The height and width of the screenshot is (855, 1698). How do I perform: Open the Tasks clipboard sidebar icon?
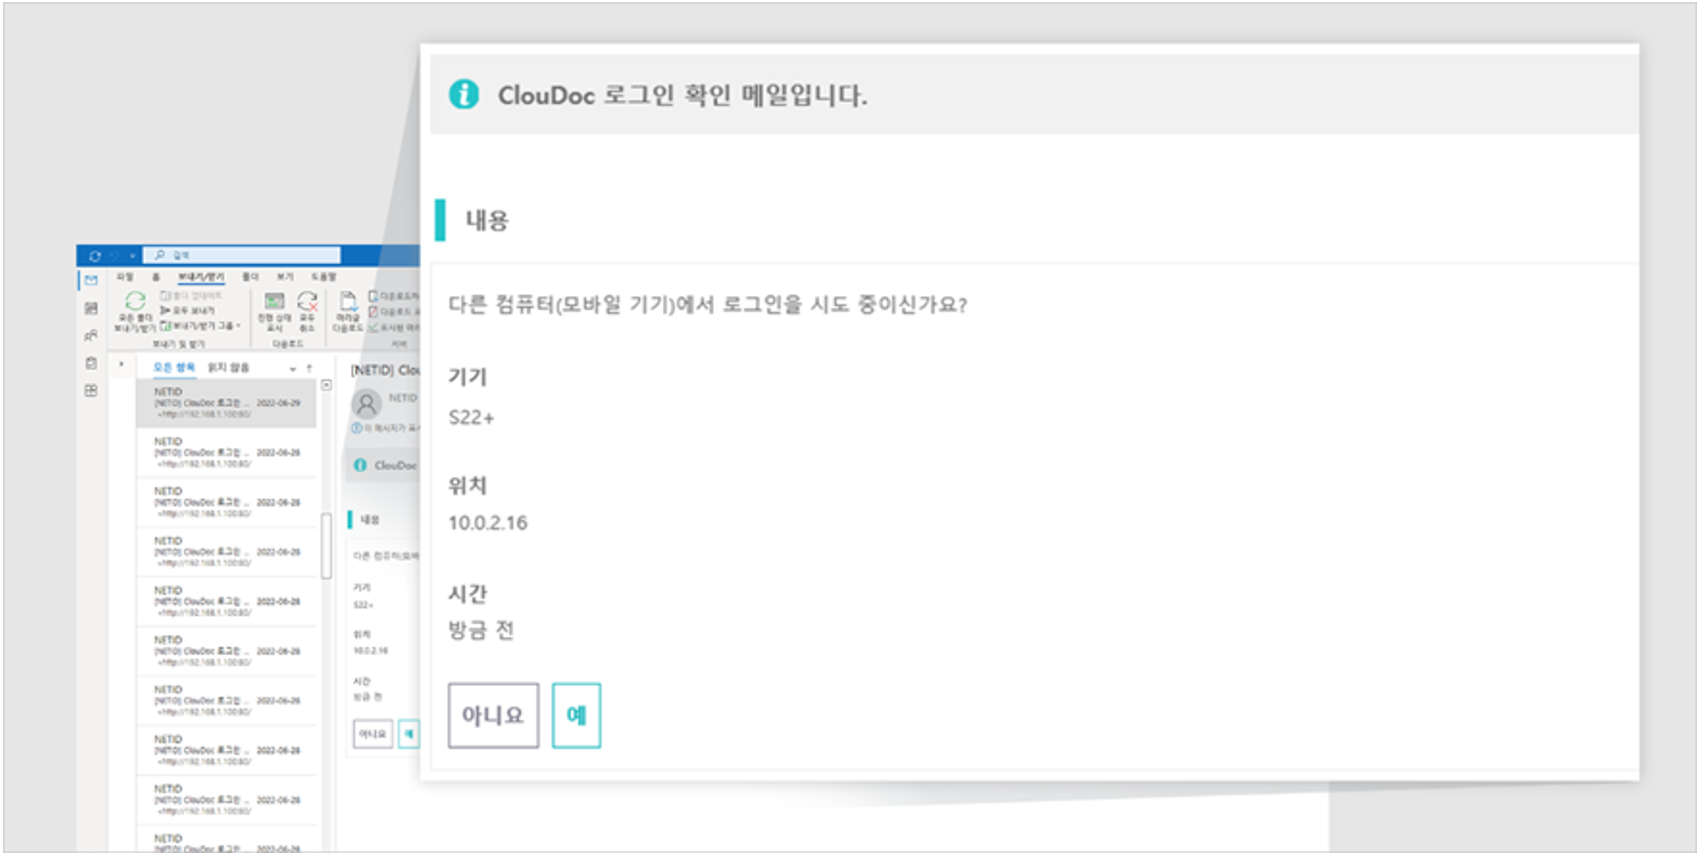pyautogui.click(x=91, y=363)
